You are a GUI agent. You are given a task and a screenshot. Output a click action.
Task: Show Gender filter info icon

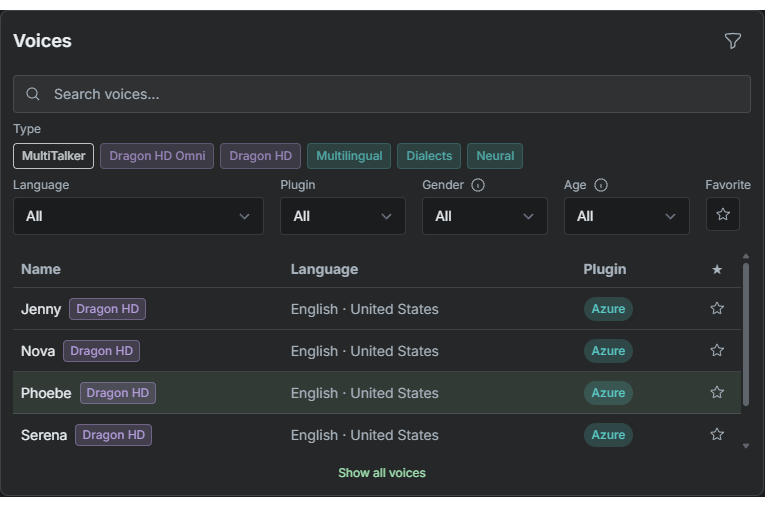pyautogui.click(x=478, y=185)
